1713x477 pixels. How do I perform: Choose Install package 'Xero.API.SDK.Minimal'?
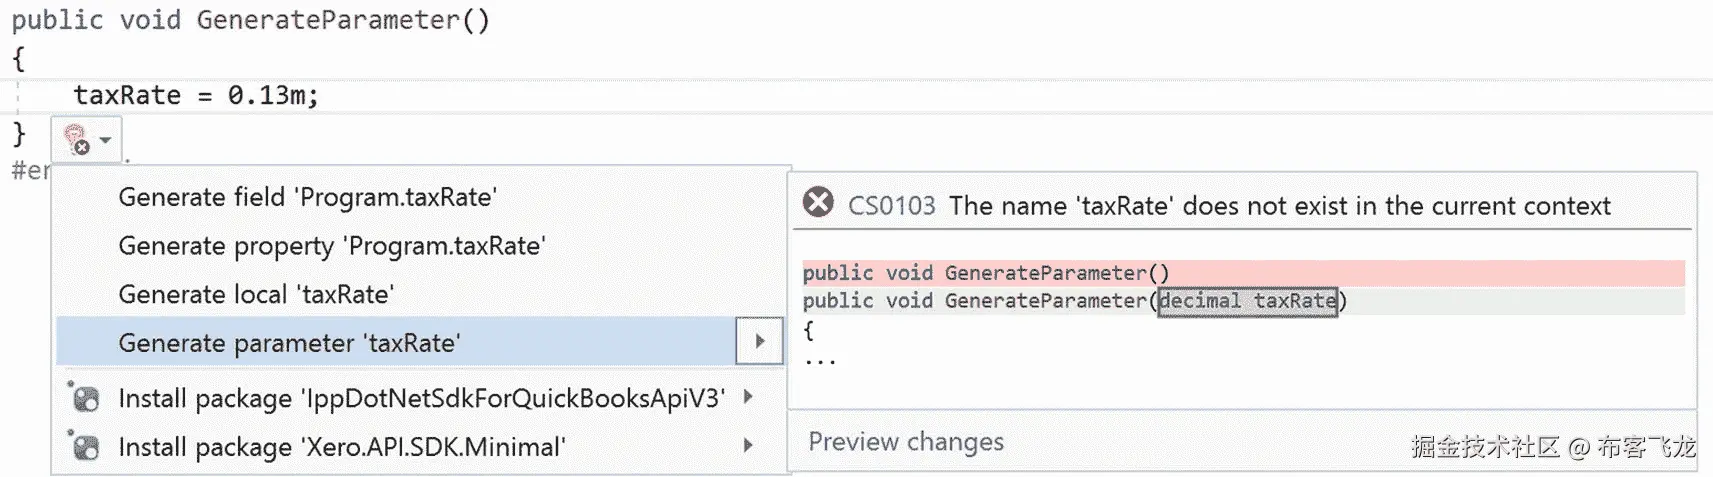(342, 447)
